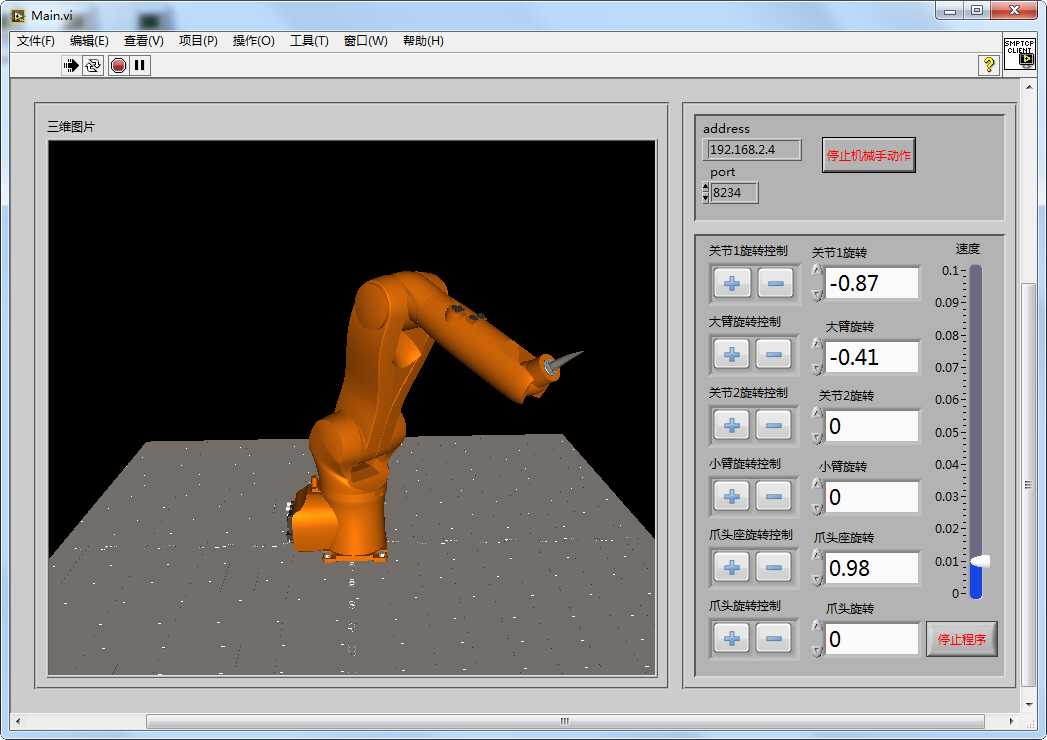
Task: Open the 帮助(H) menu
Action: [x=423, y=41]
